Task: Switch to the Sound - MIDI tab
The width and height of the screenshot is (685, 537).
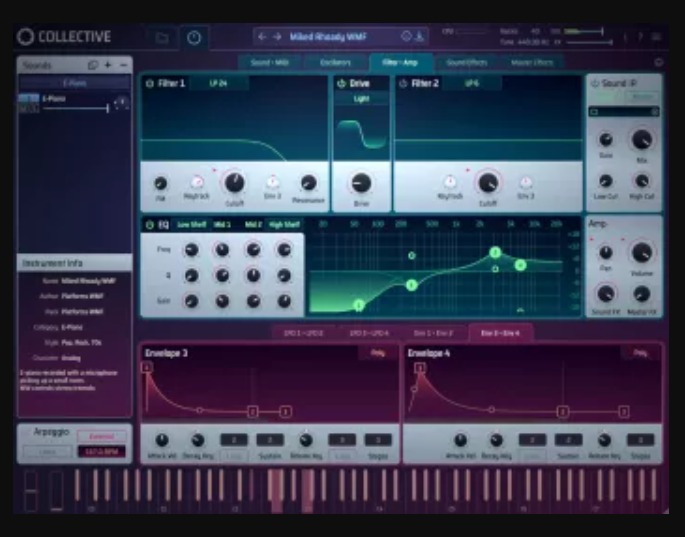Action: [270, 62]
